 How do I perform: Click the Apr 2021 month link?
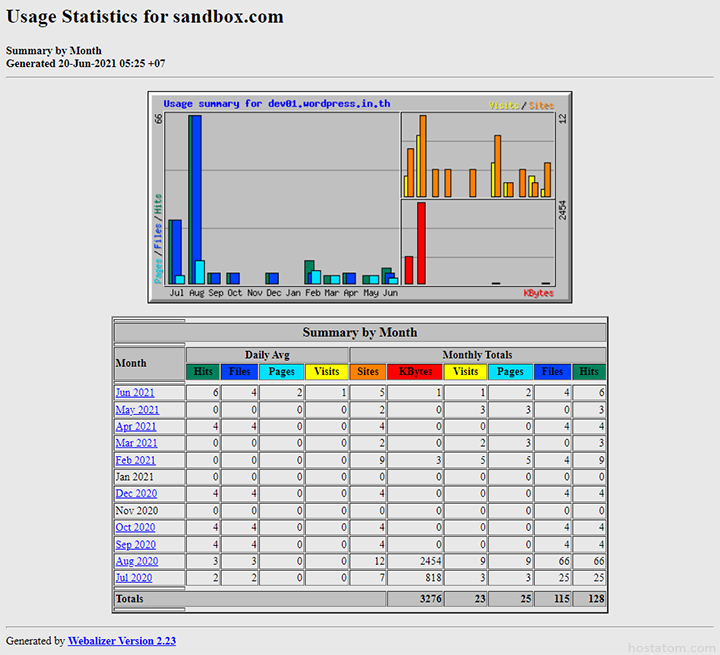[x=136, y=426]
